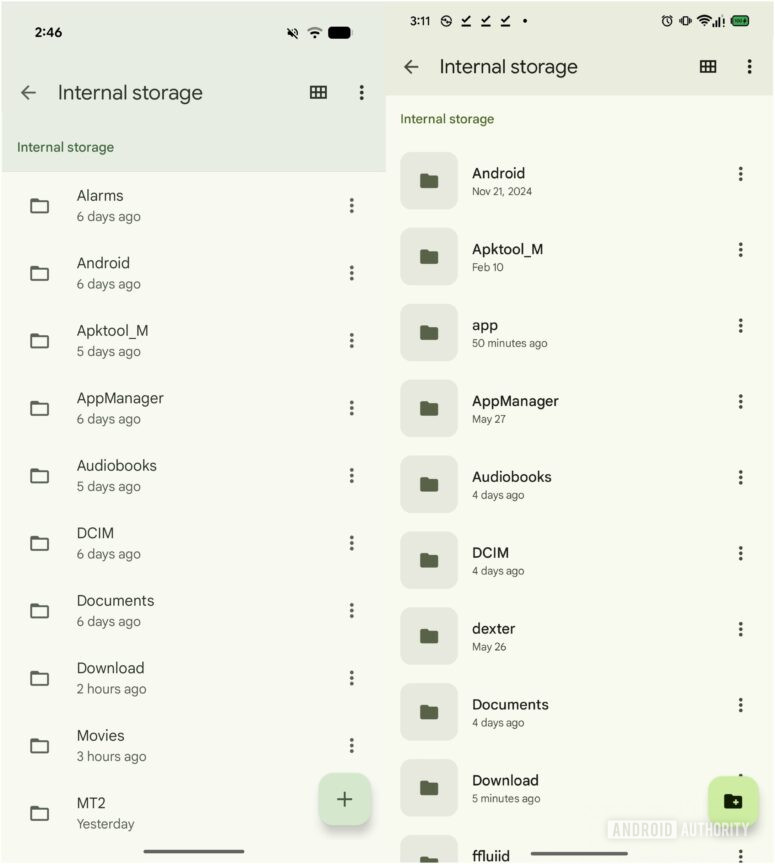Tap the Internal storage breadcrumb on left screen
The height and width of the screenshot is (864, 775).
(65, 146)
